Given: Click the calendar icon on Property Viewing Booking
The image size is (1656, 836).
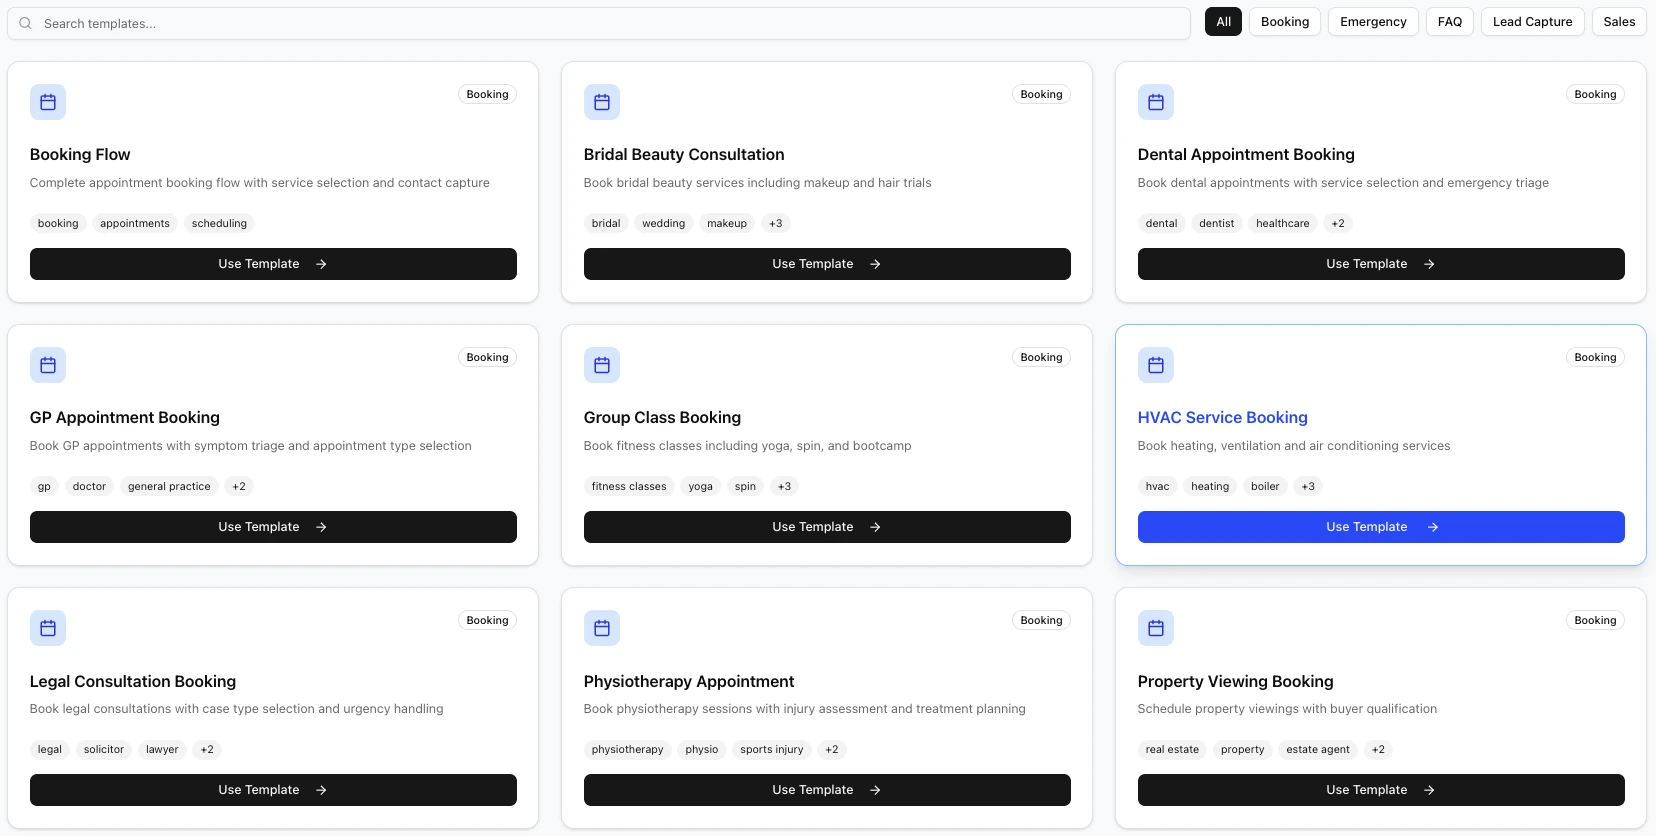Looking at the screenshot, I should pyautogui.click(x=1156, y=628).
